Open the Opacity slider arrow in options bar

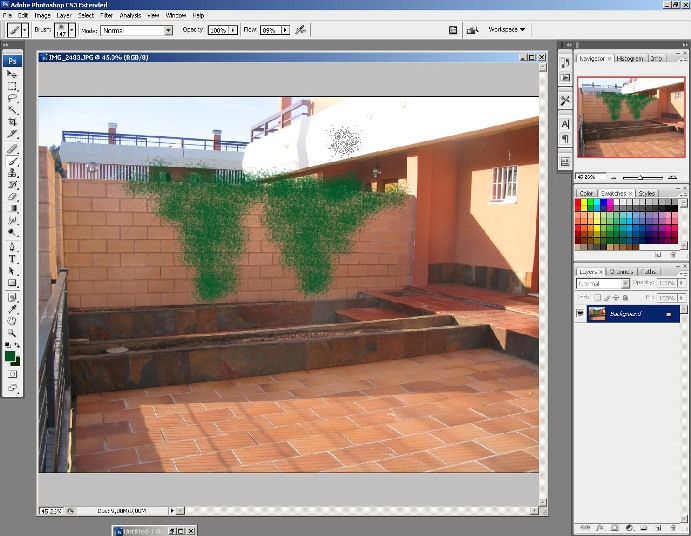[x=233, y=30]
